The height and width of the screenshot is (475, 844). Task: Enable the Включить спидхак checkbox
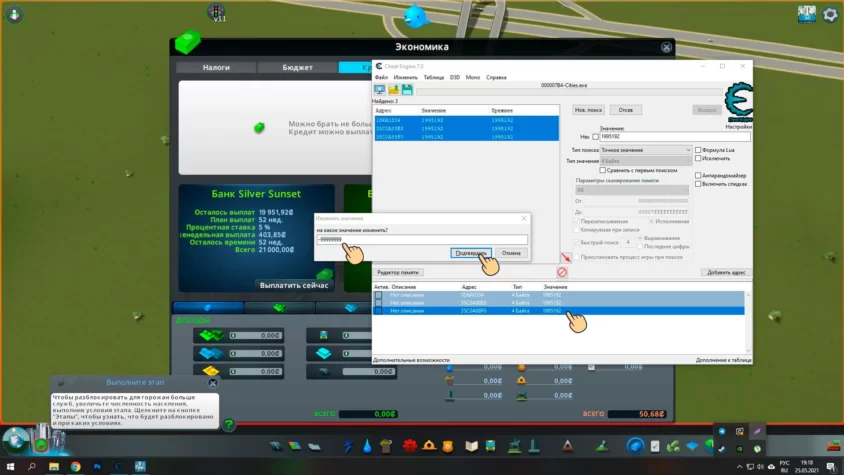(698, 184)
